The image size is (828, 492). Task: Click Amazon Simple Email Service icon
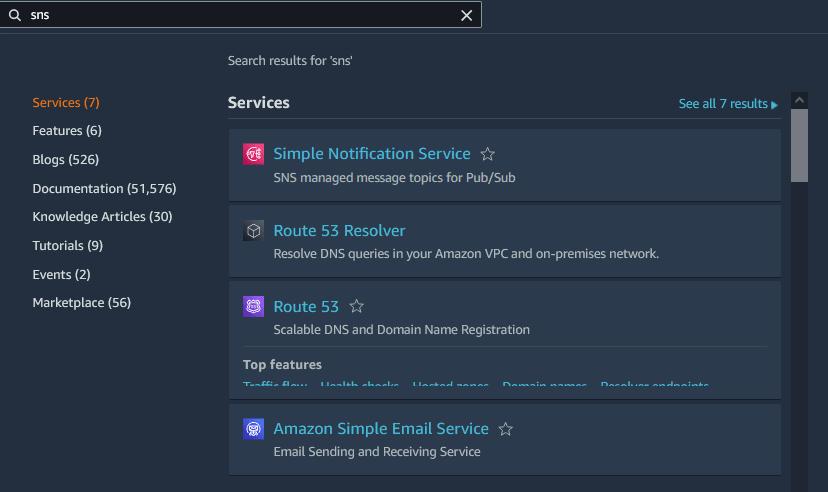tap(253, 429)
